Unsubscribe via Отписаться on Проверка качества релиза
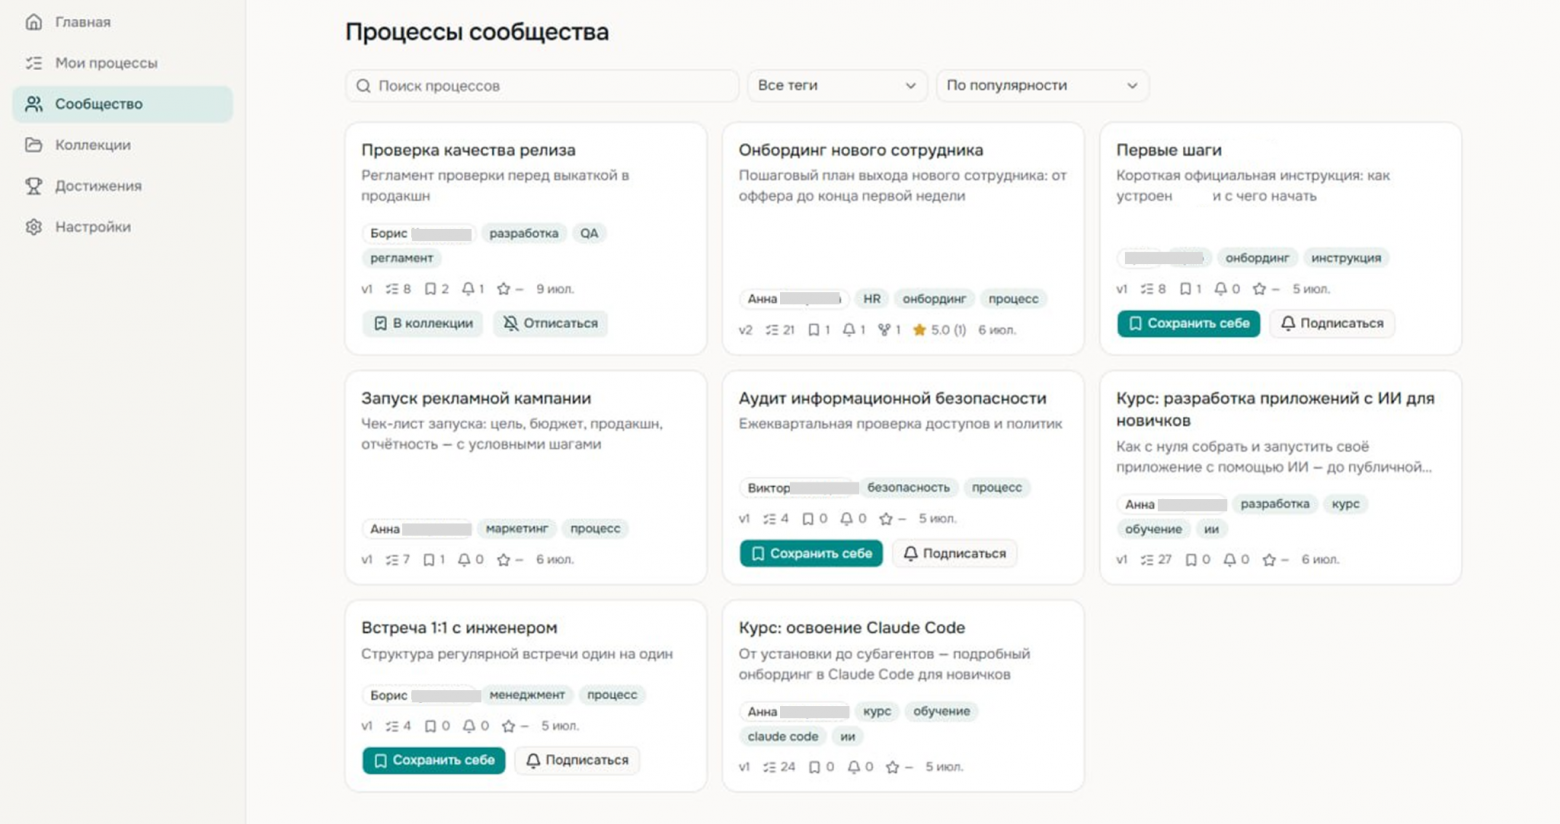 pyautogui.click(x=550, y=323)
